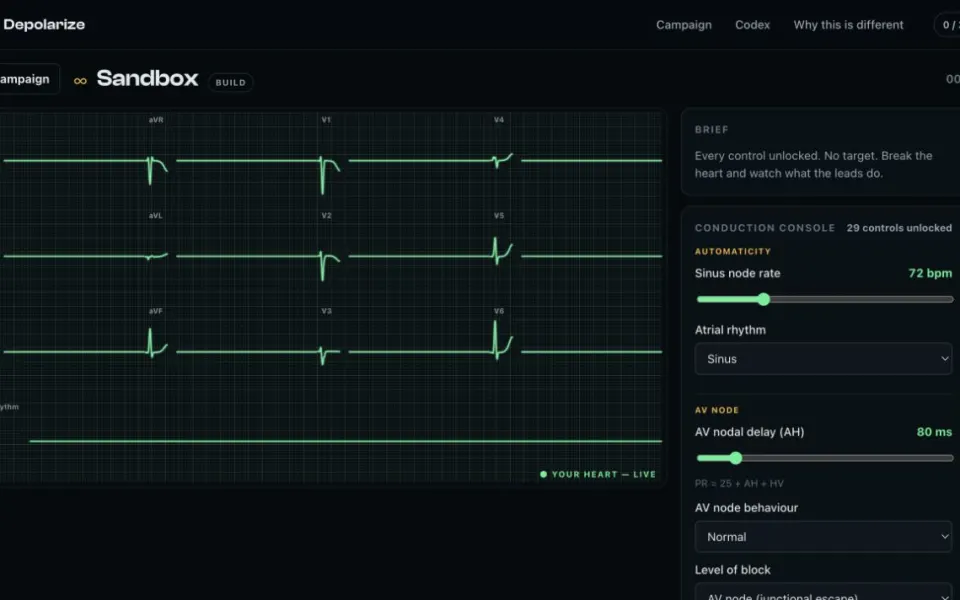The image size is (960, 600).
Task: Click the Sandbox title heading
Action: [147, 78]
